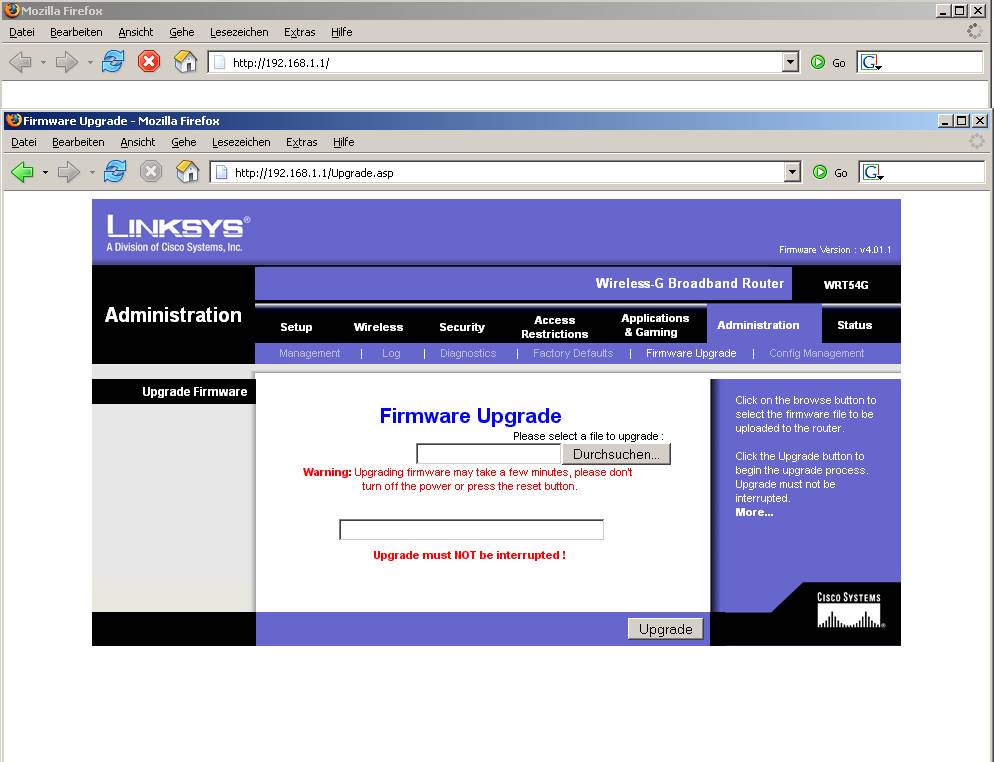Open Back history dropdown in Firmware Upgrade window
The width and height of the screenshot is (994, 762).
click(45, 172)
